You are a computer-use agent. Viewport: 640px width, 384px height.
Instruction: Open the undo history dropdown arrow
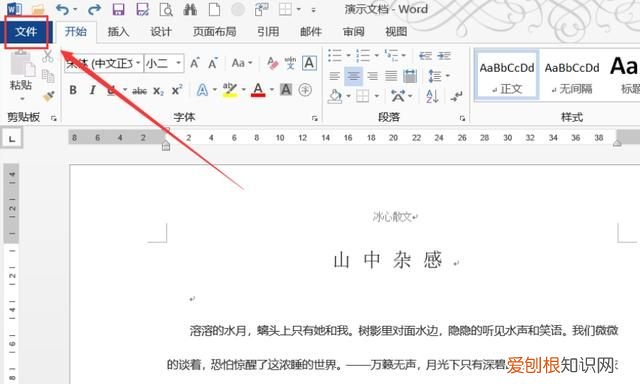coord(75,9)
